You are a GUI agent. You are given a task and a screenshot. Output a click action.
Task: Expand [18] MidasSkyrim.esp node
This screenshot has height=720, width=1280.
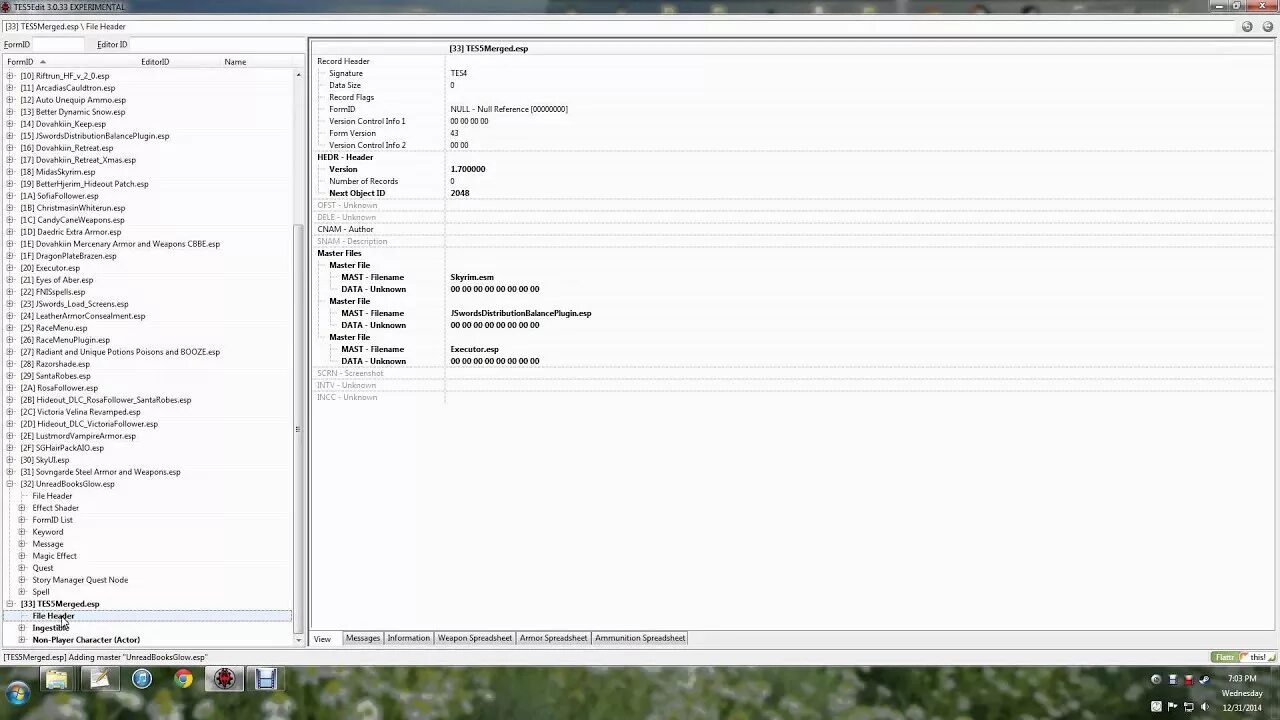(x=10, y=172)
